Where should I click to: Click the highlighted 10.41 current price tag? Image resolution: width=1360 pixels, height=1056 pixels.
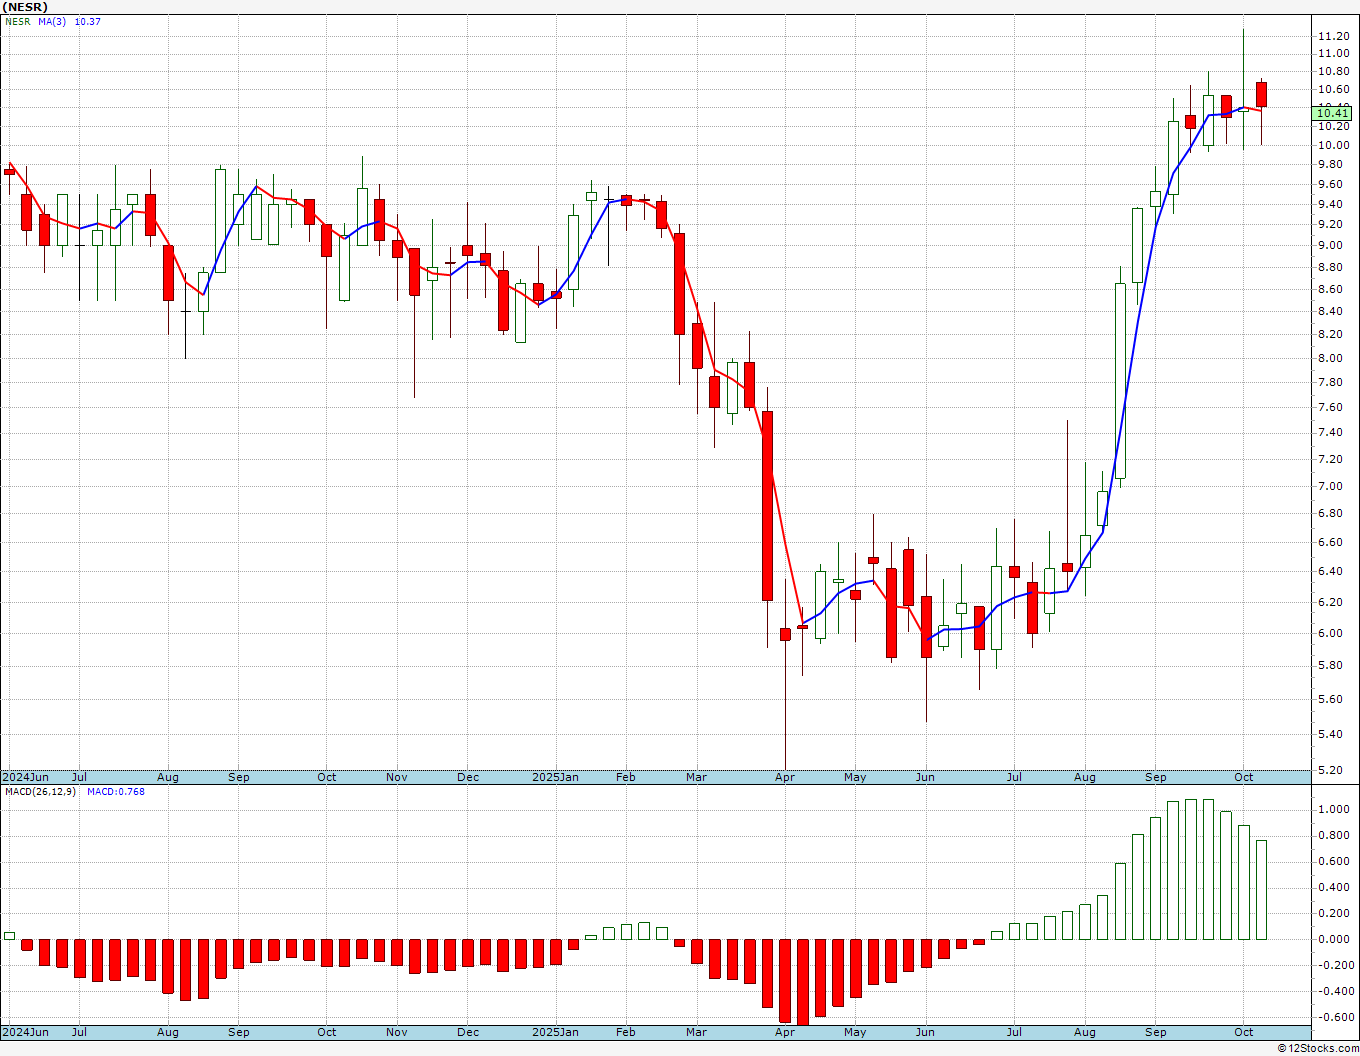tap(1334, 114)
